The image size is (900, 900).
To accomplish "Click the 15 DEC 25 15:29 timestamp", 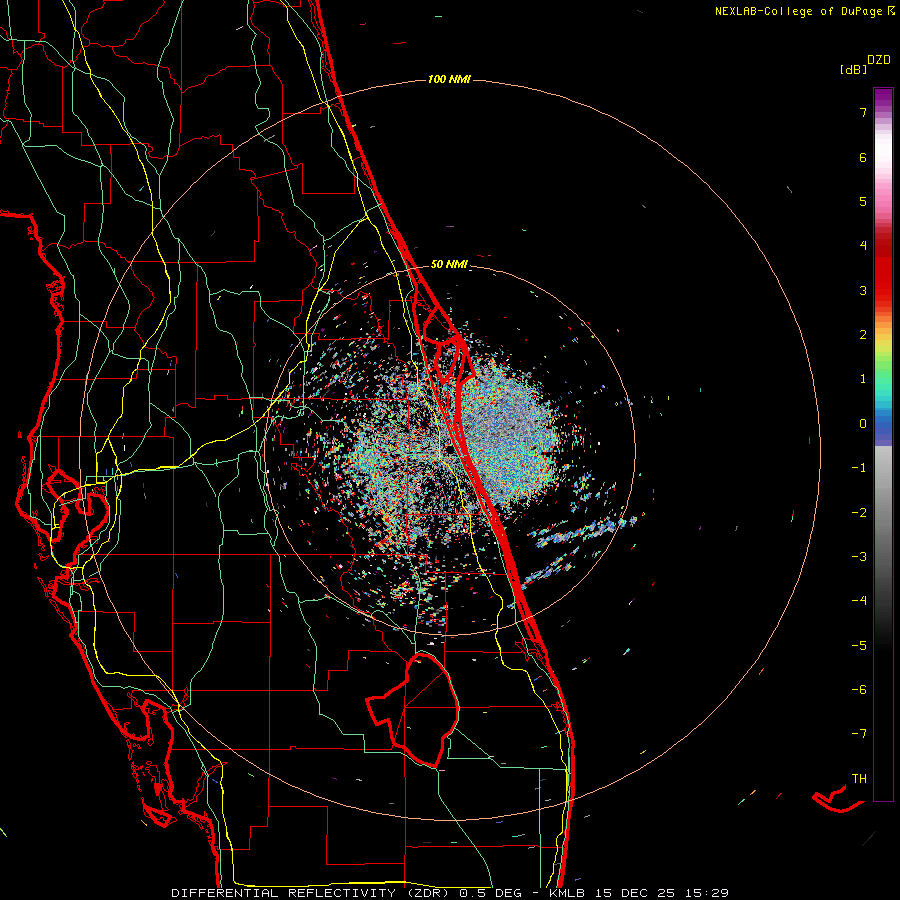I will tap(661, 893).
